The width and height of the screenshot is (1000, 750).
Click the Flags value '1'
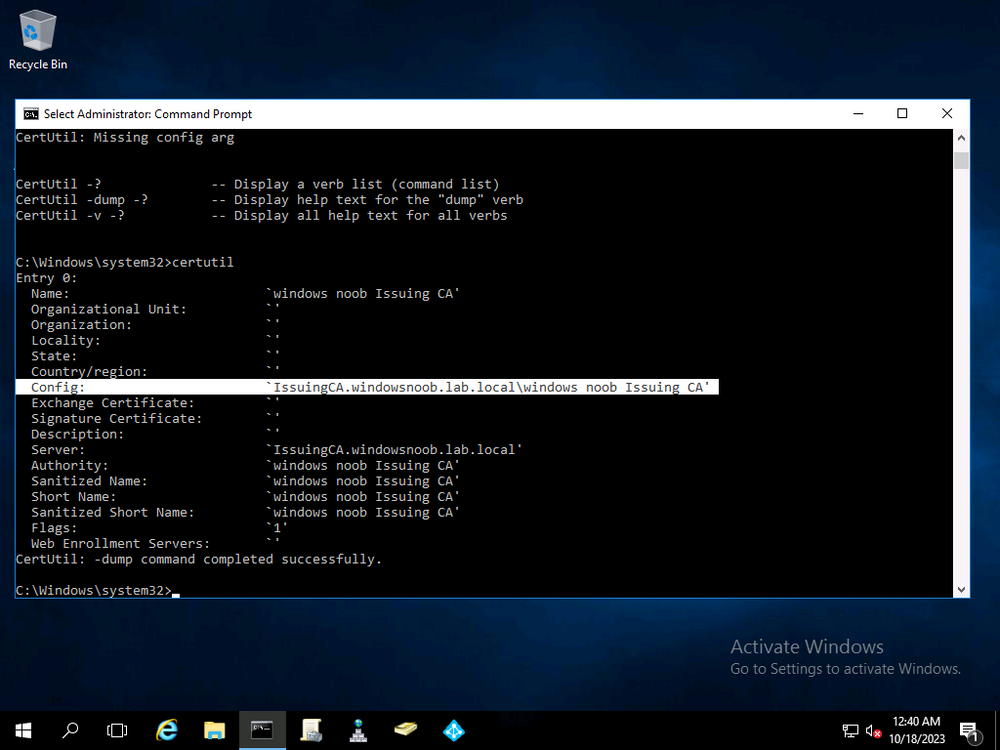[x=277, y=528]
